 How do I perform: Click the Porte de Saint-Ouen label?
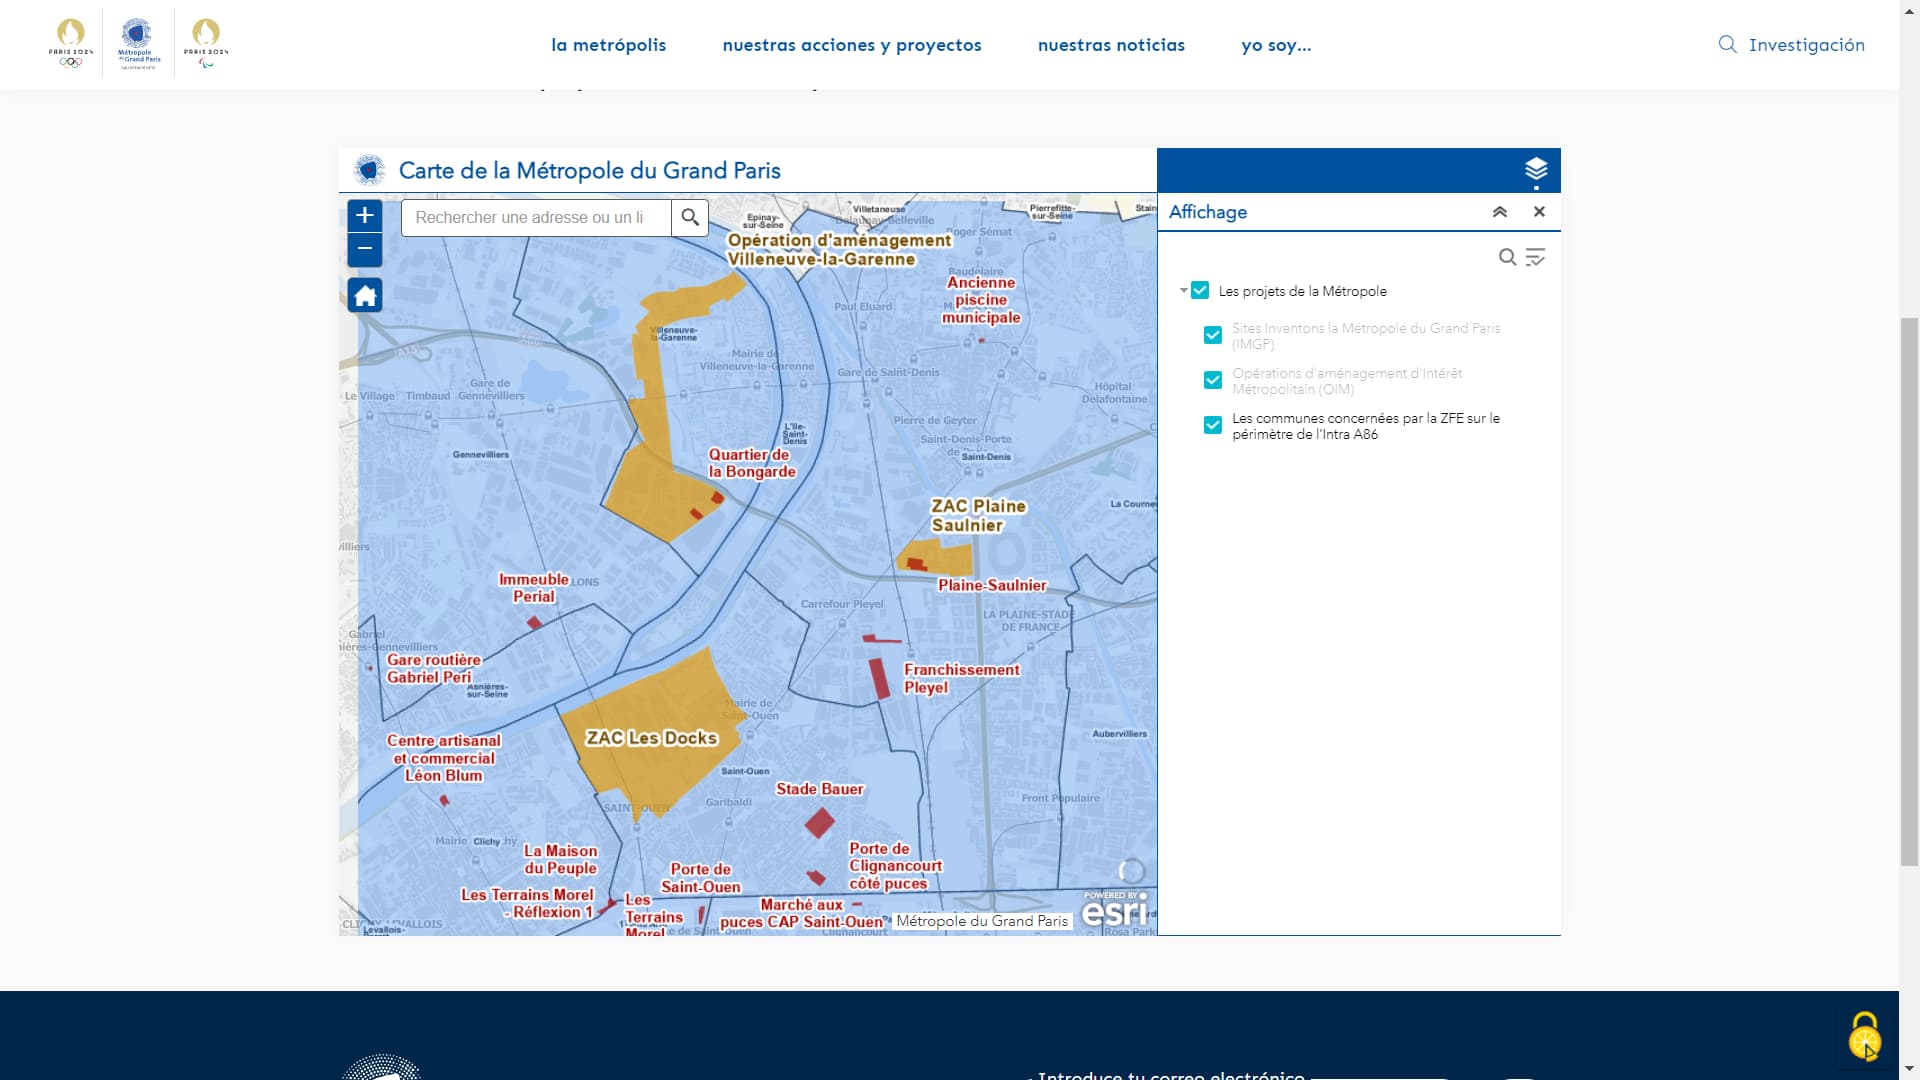(700, 878)
